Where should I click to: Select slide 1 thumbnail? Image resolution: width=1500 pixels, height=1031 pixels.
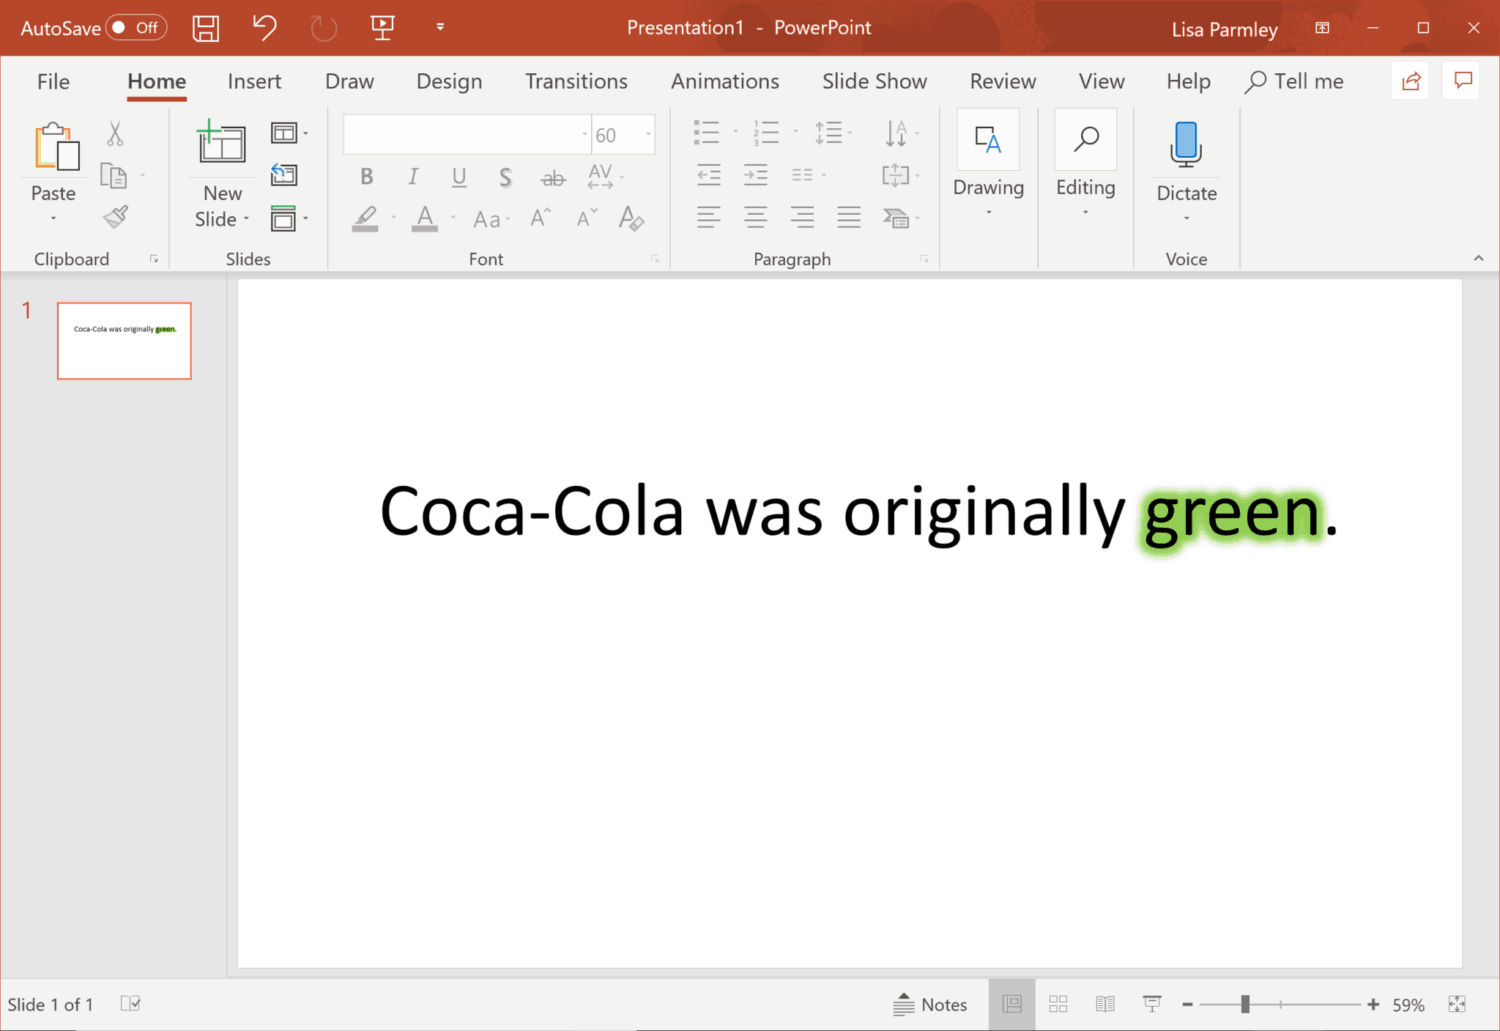click(124, 341)
